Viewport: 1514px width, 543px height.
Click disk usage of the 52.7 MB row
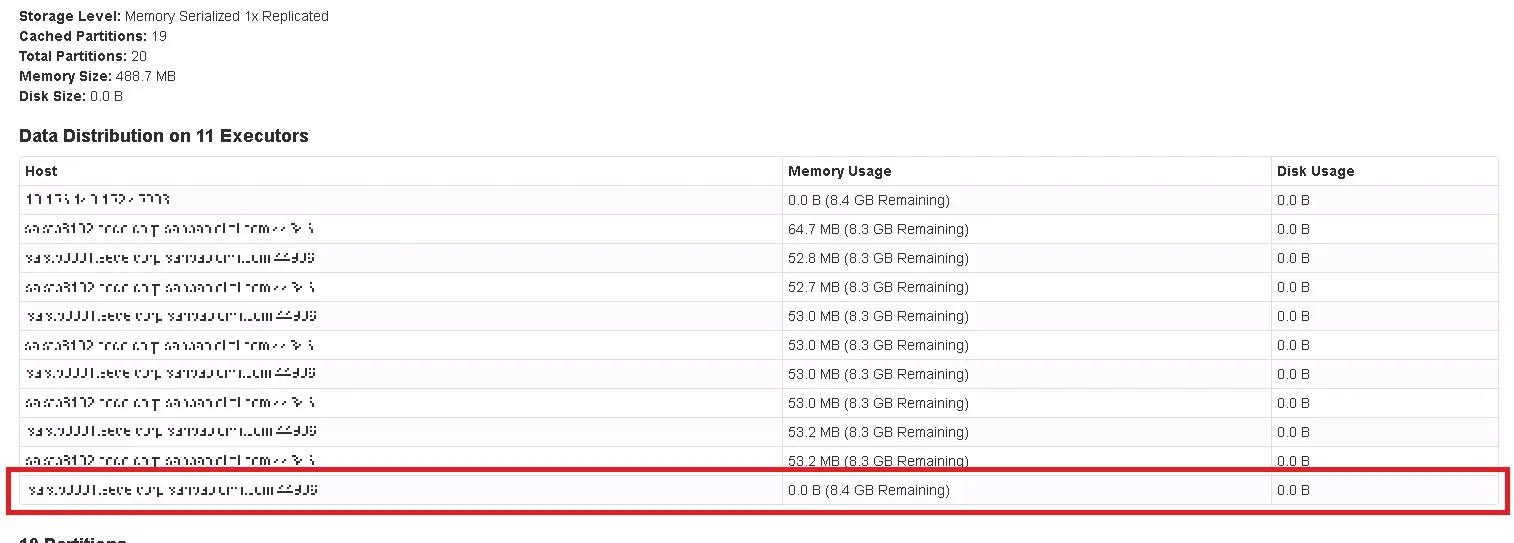pos(1293,287)
